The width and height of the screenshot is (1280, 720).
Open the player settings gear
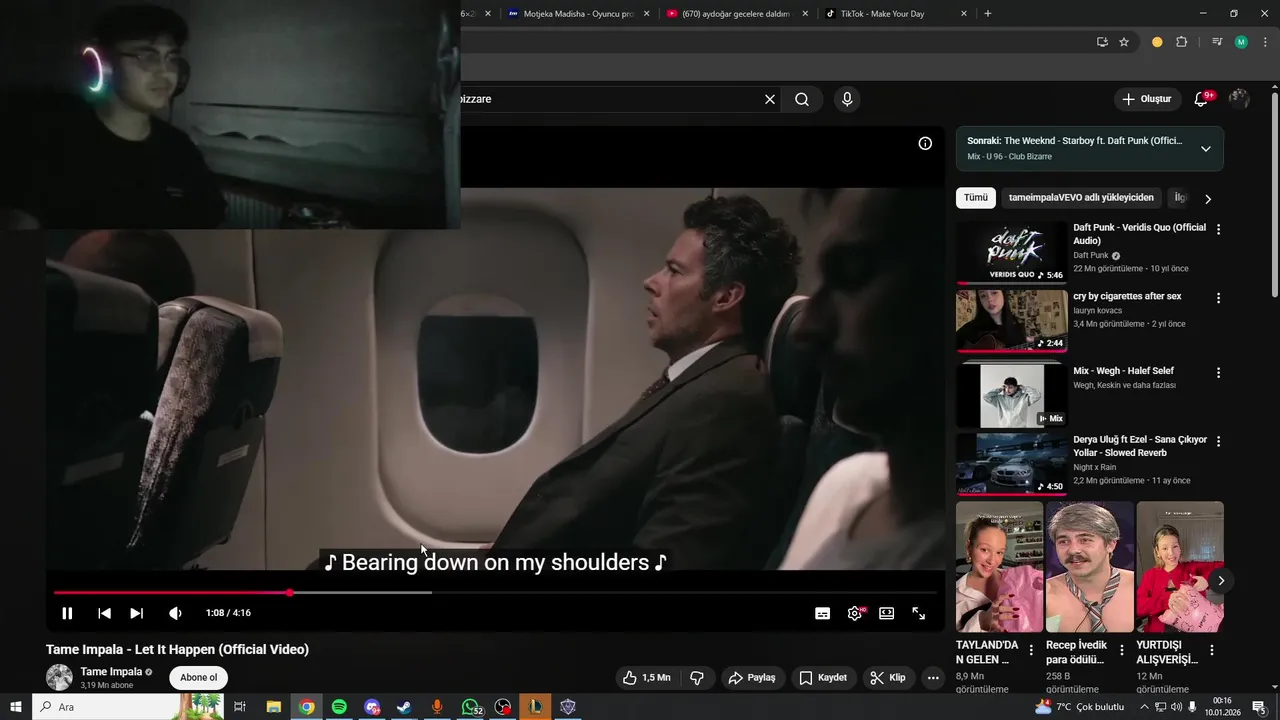(855, 613)
